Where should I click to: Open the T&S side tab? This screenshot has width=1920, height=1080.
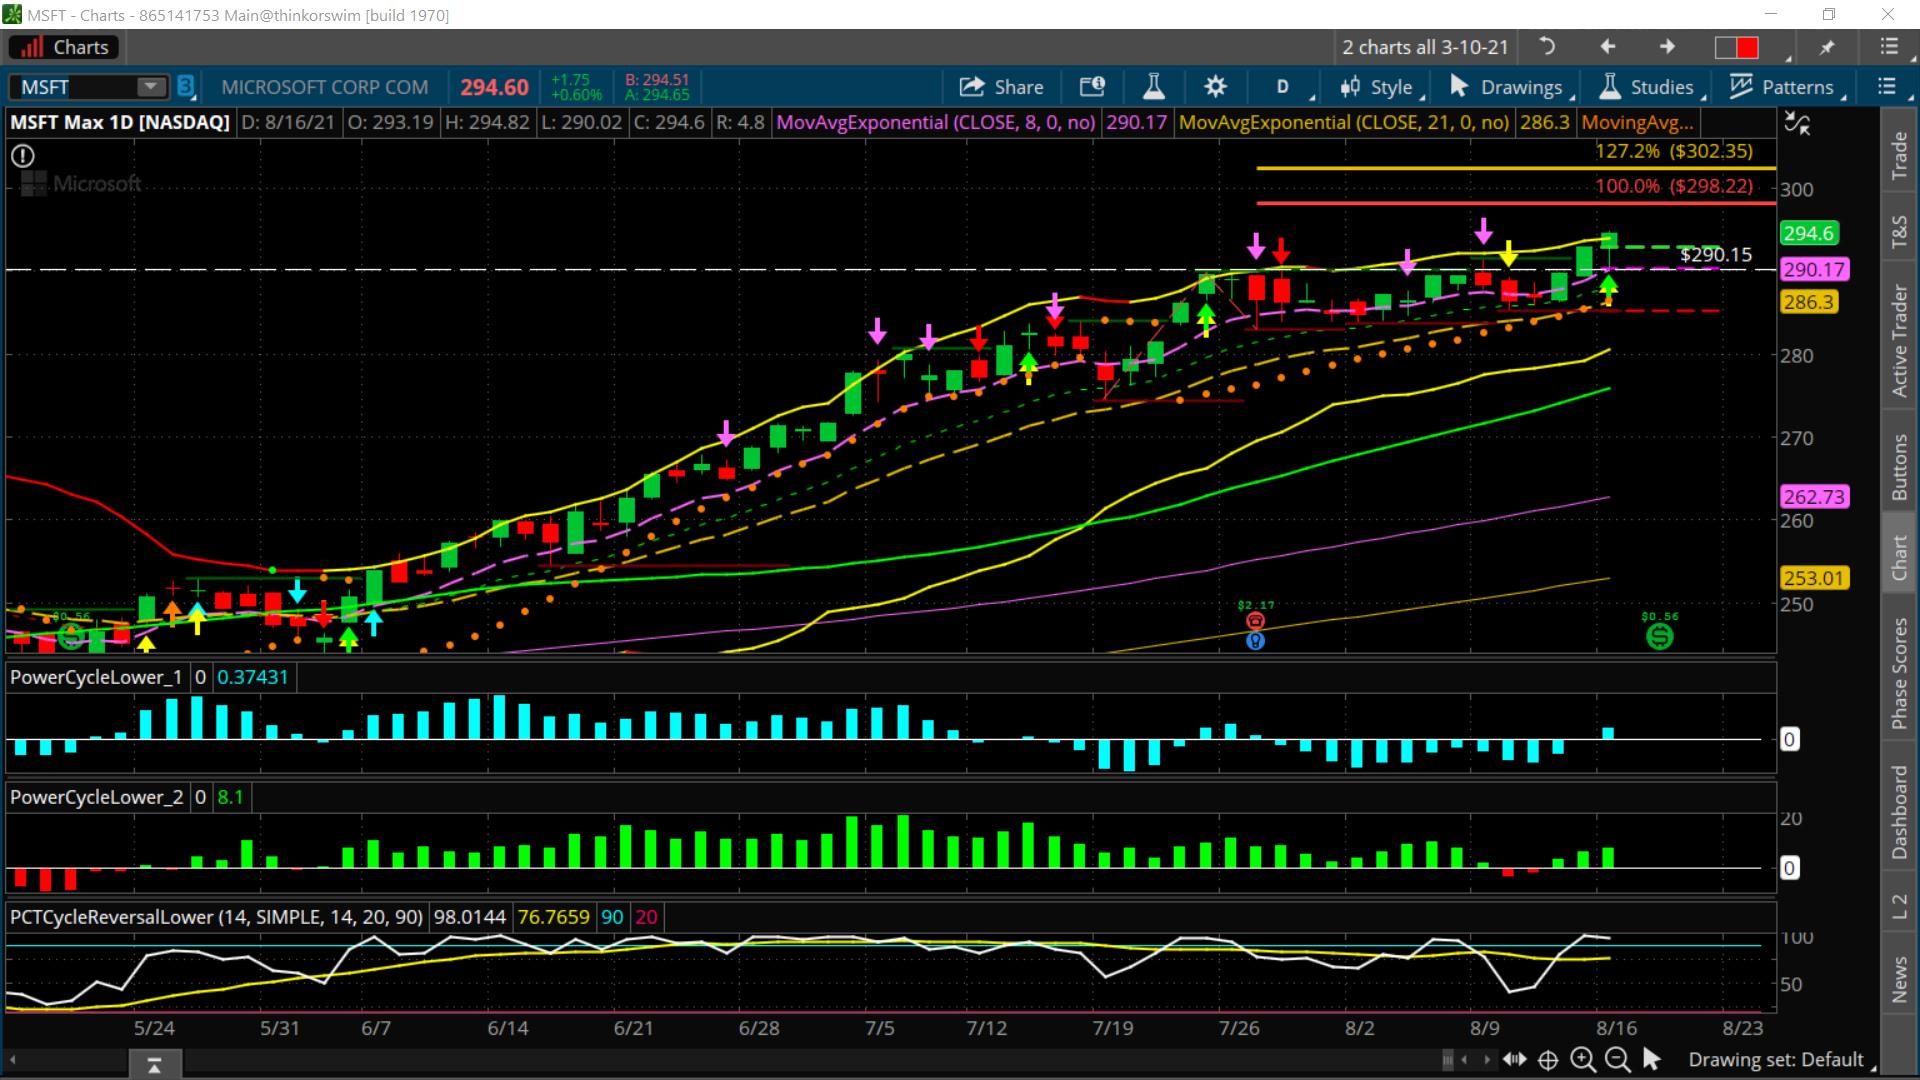(x=1899, y=231)
